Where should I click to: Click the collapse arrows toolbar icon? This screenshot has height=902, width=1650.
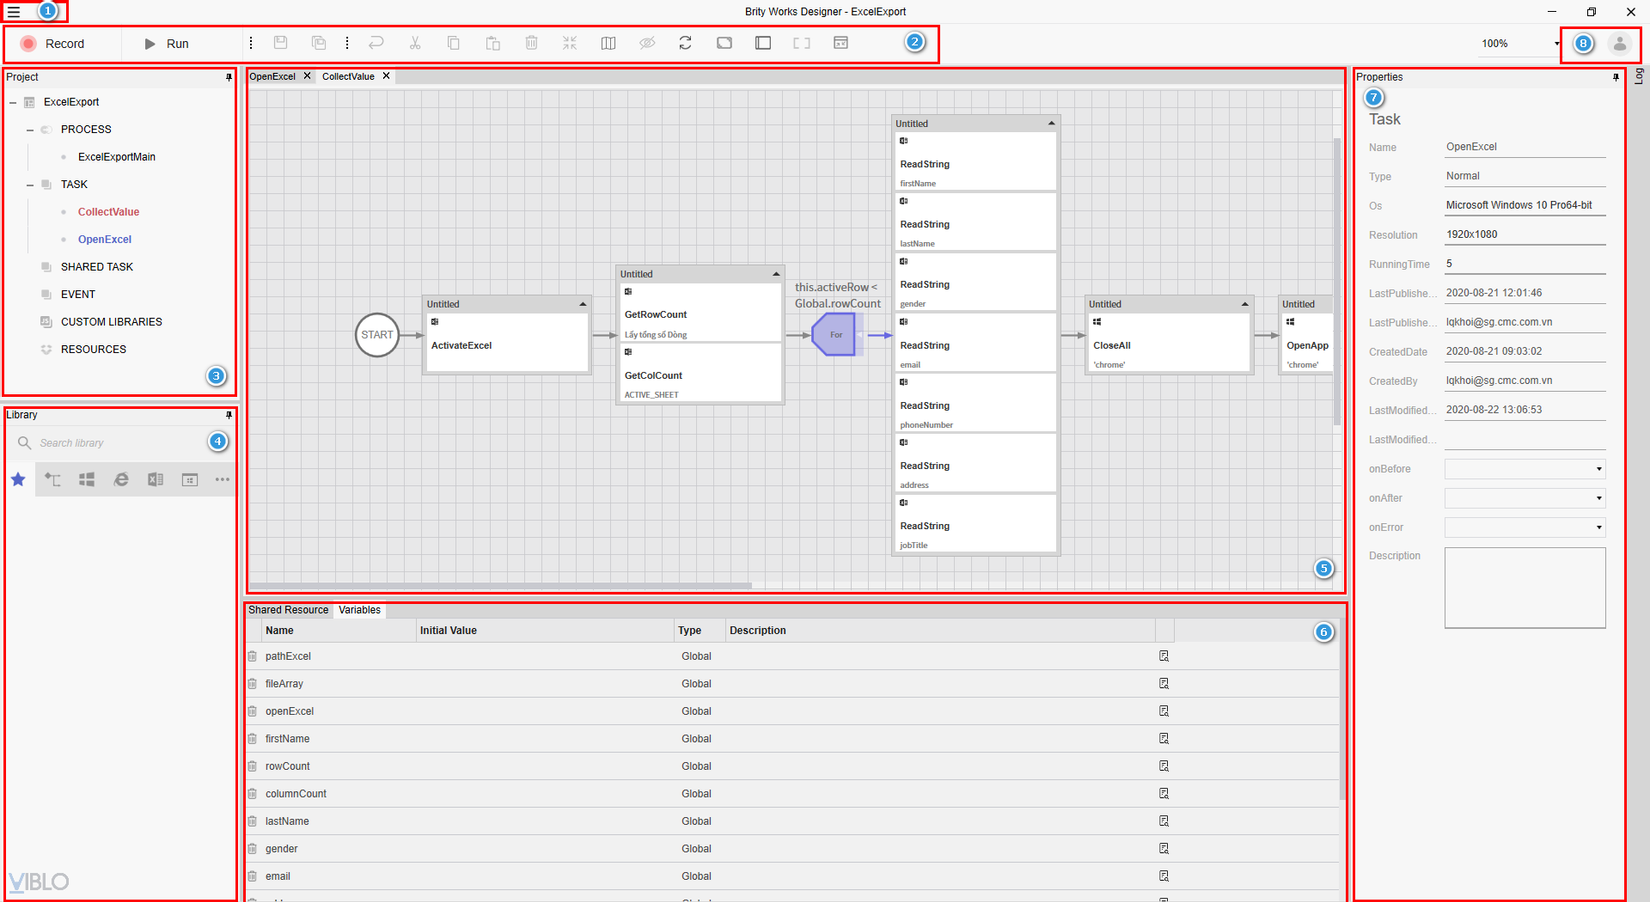click(570, 43)
